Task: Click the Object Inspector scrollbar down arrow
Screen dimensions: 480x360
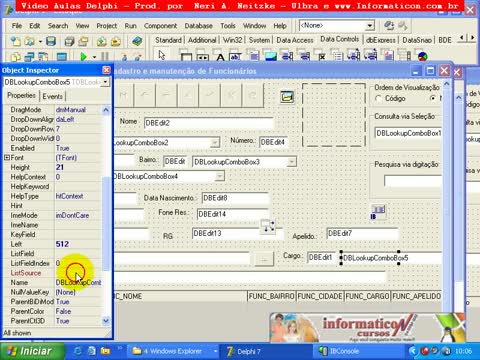Action: pos(106,321)
